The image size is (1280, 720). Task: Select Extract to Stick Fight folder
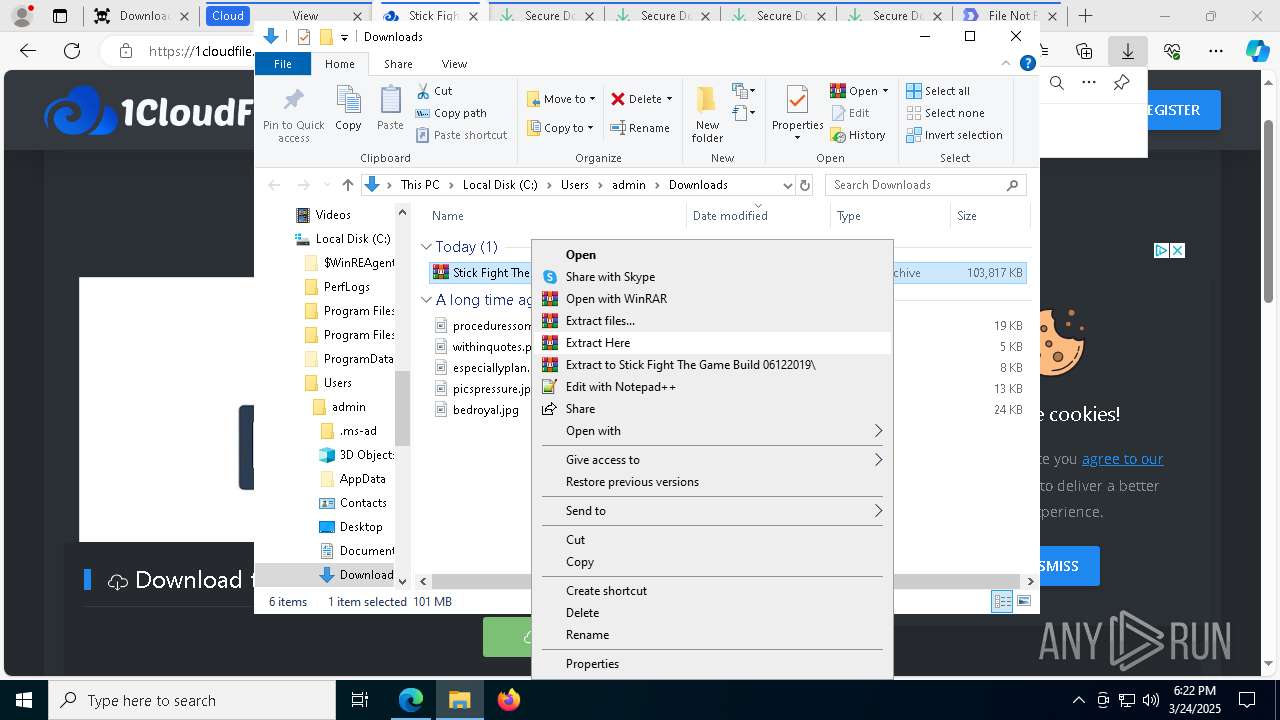click(712, 365)
